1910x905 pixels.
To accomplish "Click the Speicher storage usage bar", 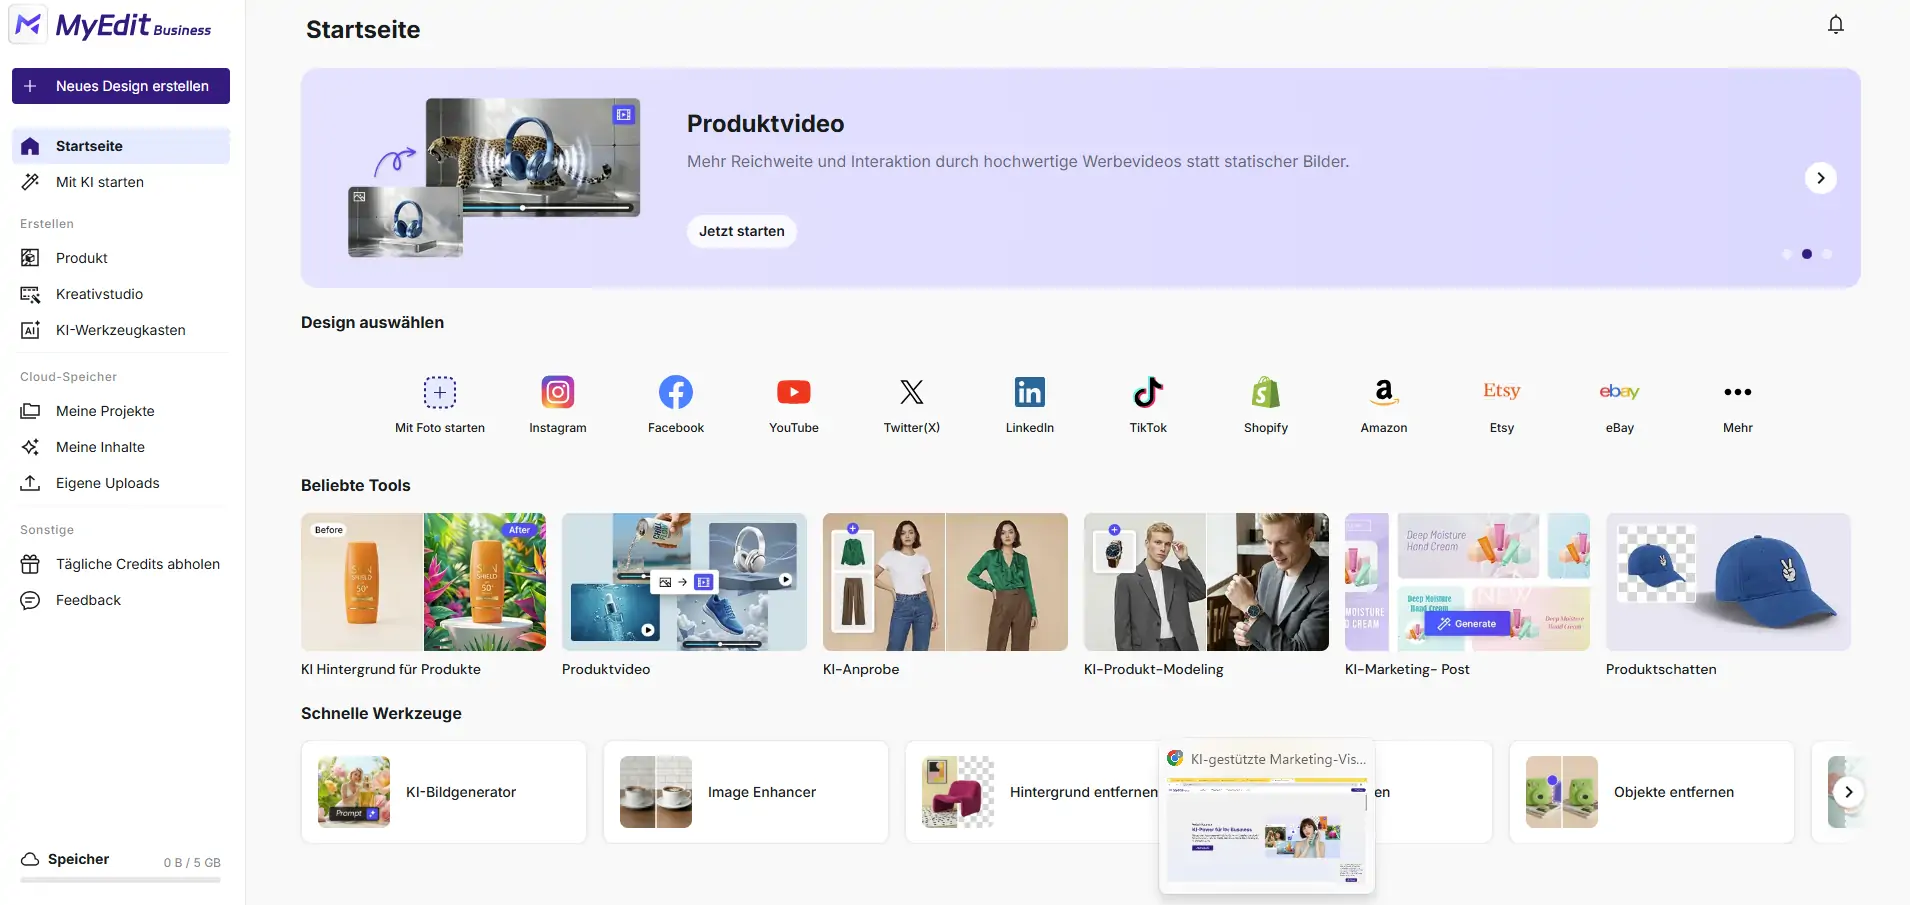I will coord(120,880).
